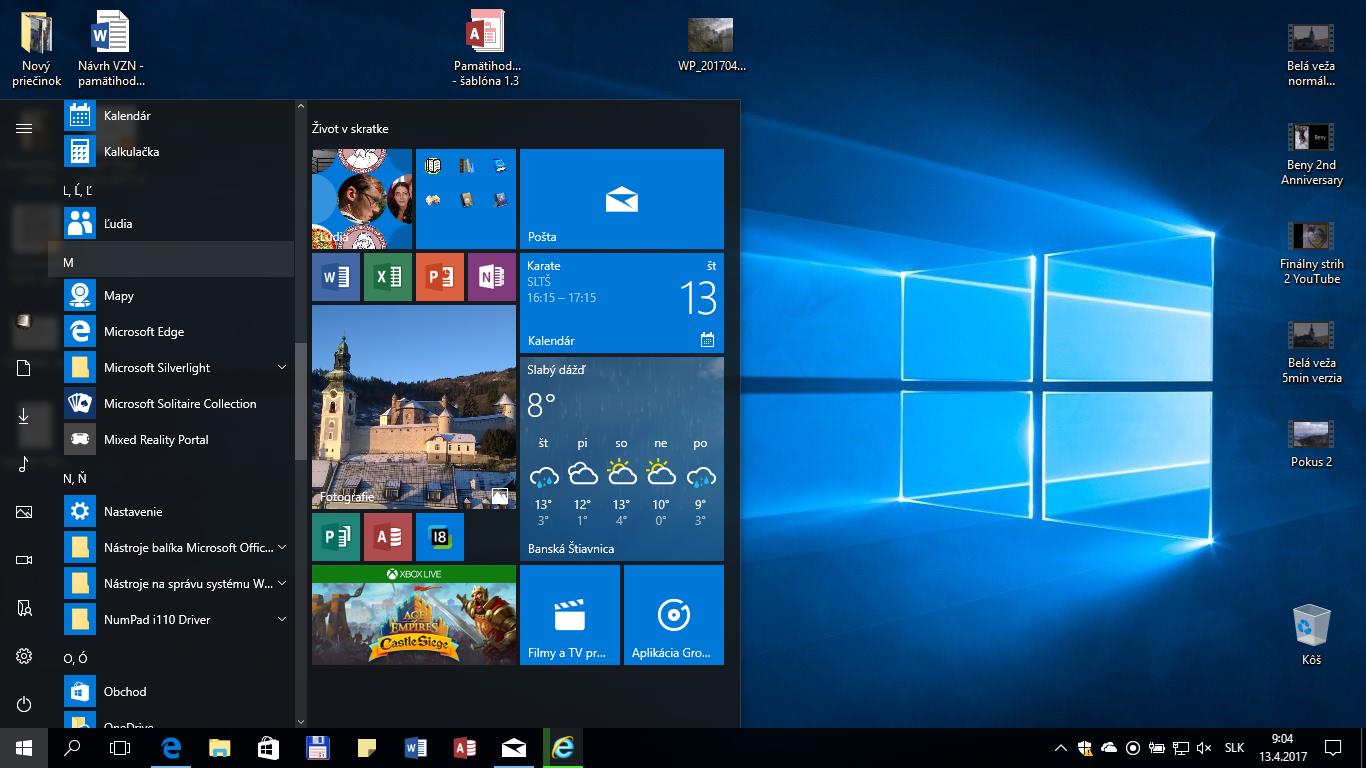Click the Pošta mail tile

pos(621,199)
